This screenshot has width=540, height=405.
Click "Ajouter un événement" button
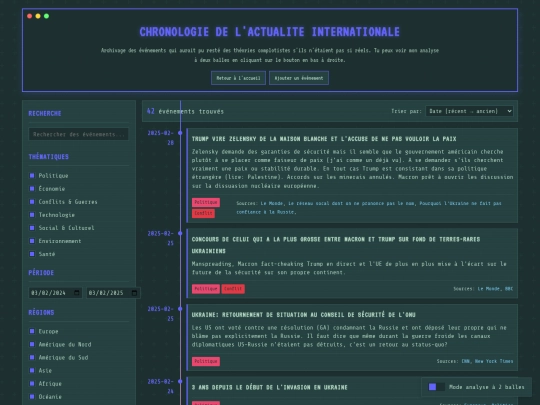click(299, 78)
